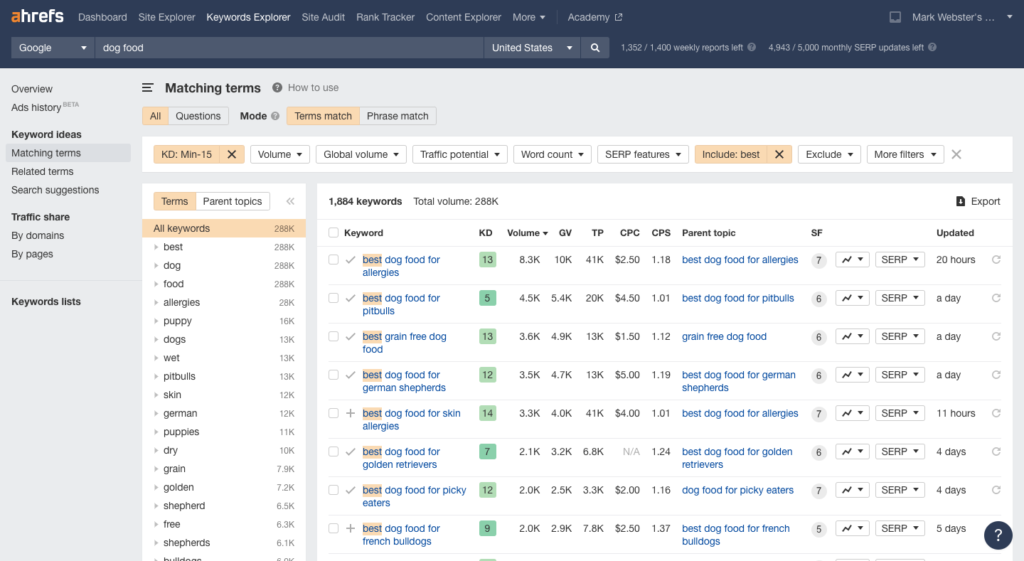Remove the Include: best filter
Screen dimensions: 1024x561
[x=779, y=154]
